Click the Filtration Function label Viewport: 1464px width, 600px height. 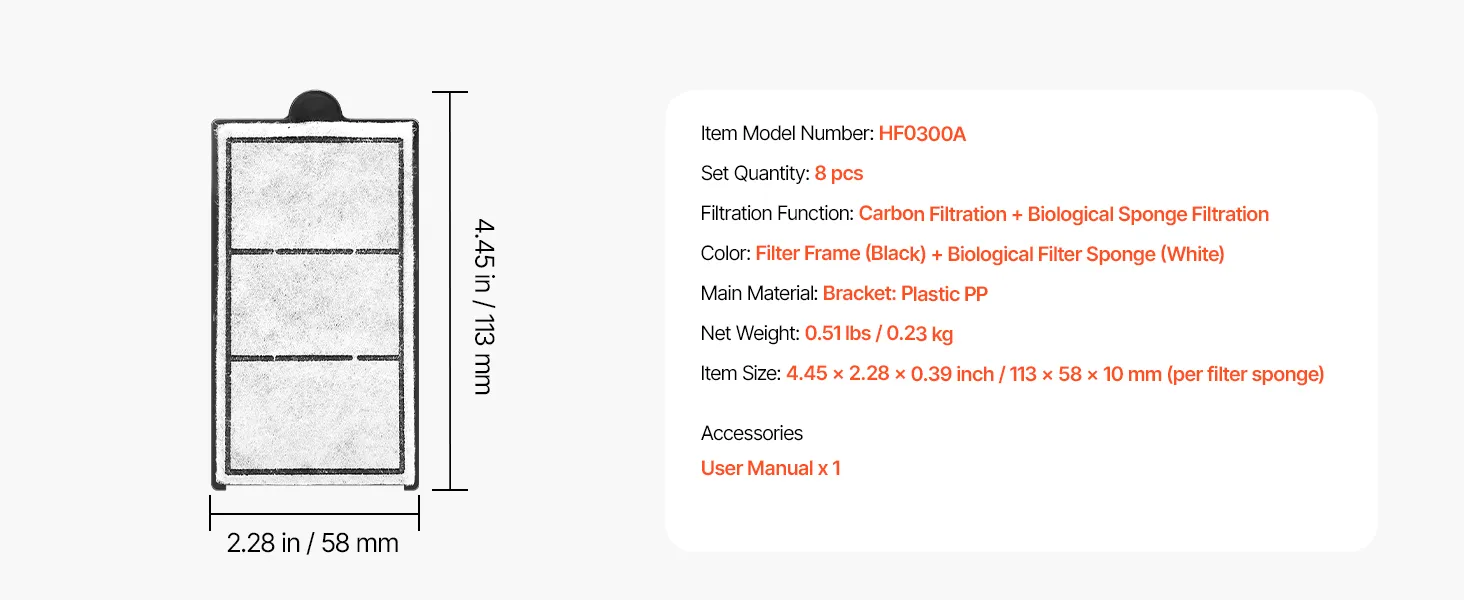[x=777, y=214]
